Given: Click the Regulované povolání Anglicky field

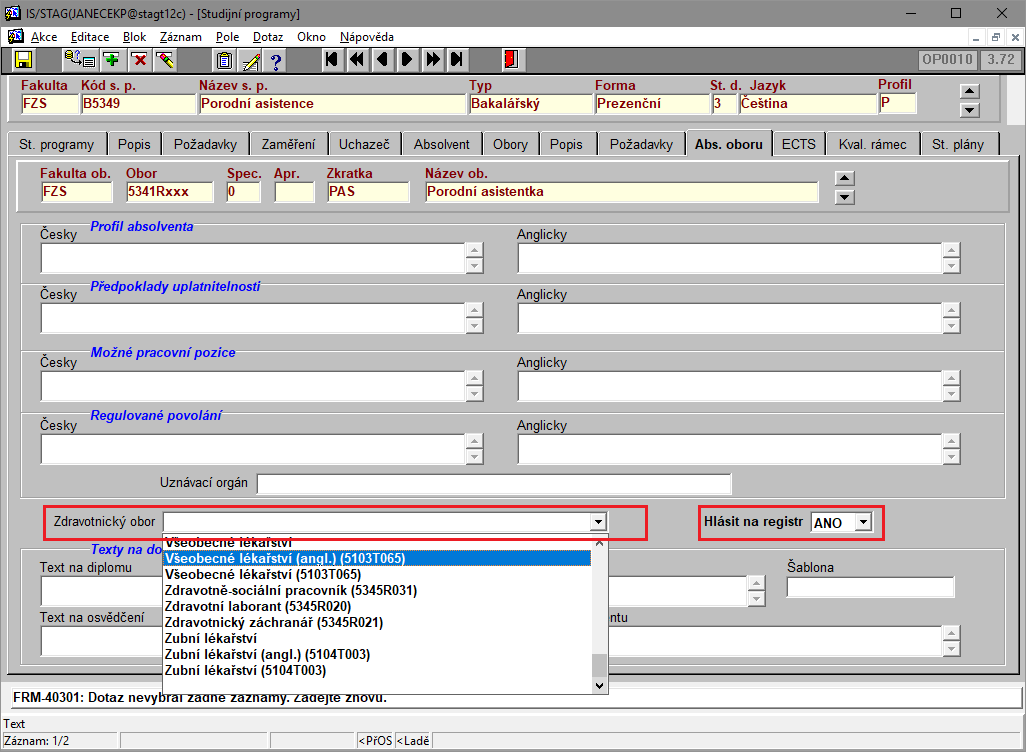Looking at the screenshot, I should pos(730,449).
